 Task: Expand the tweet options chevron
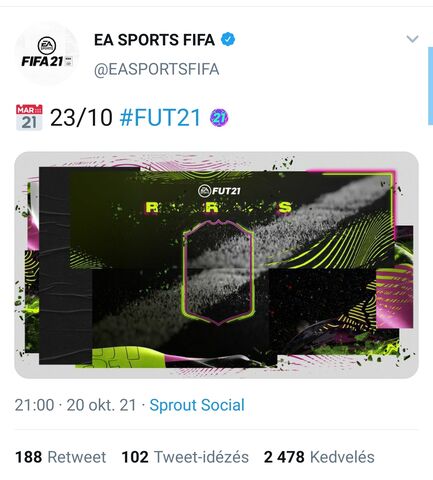[x=412, y=39]
